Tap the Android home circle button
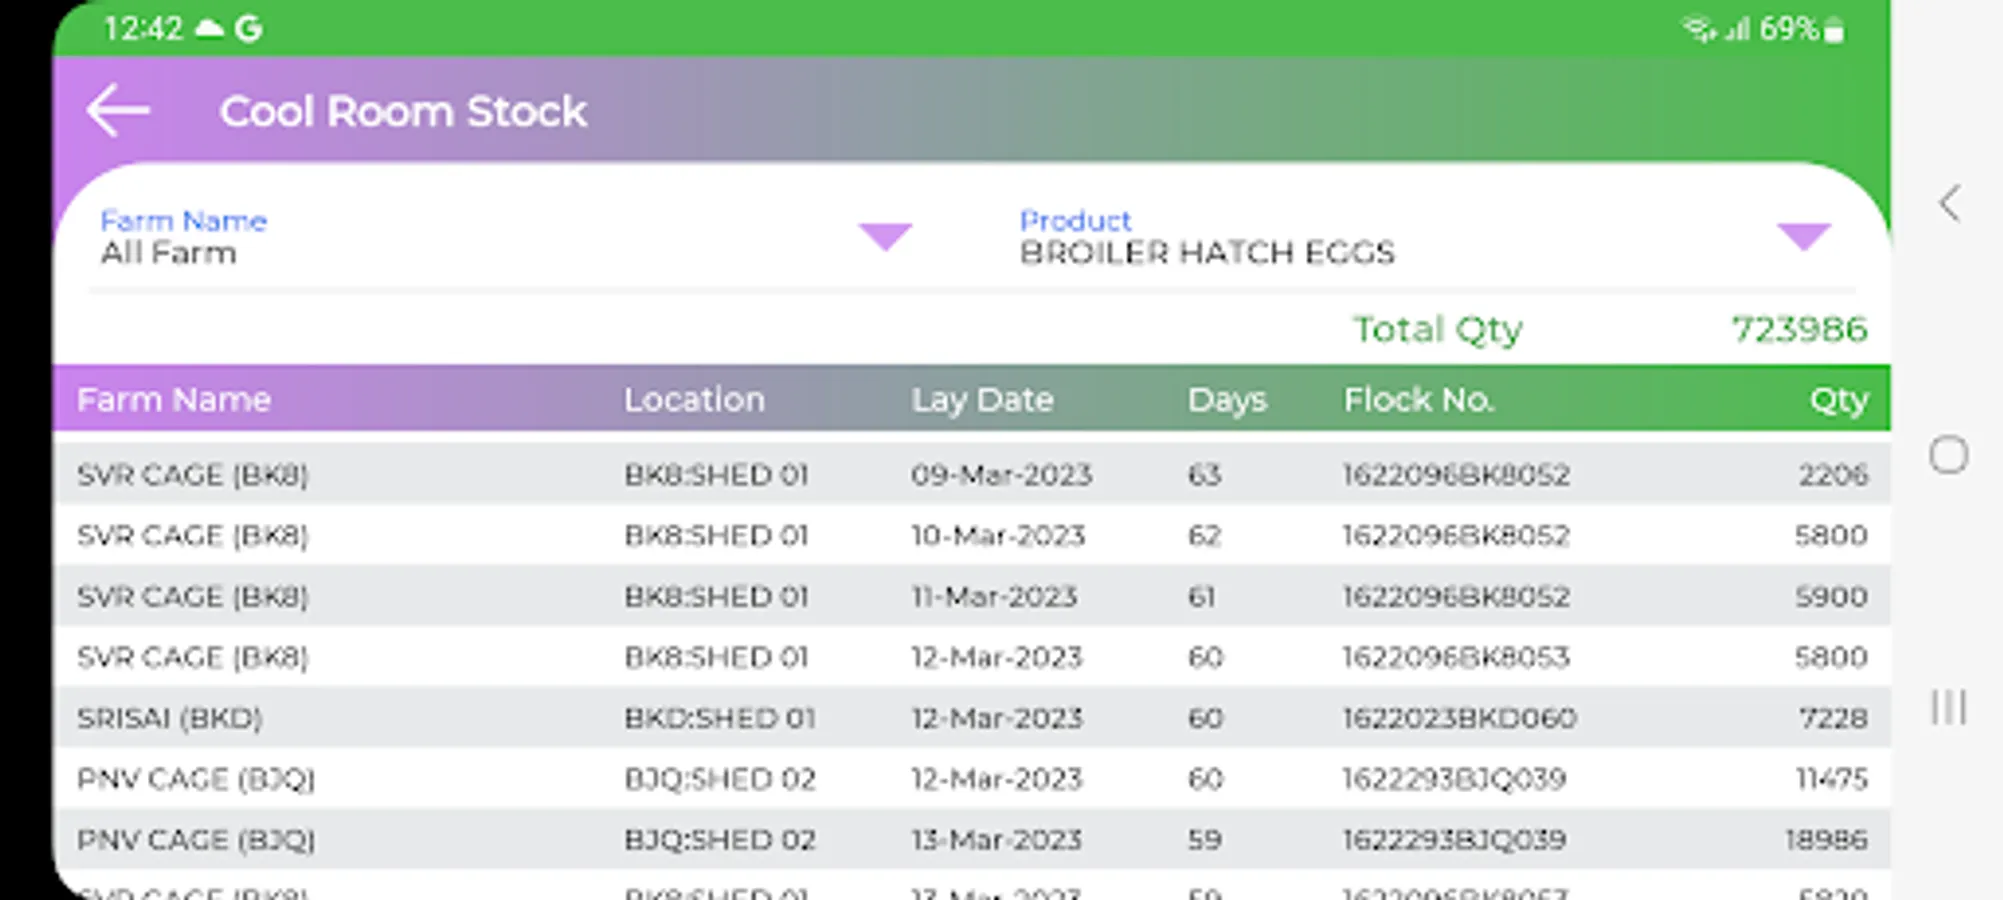2003x900 pixels. click(x=1948, y=456)
